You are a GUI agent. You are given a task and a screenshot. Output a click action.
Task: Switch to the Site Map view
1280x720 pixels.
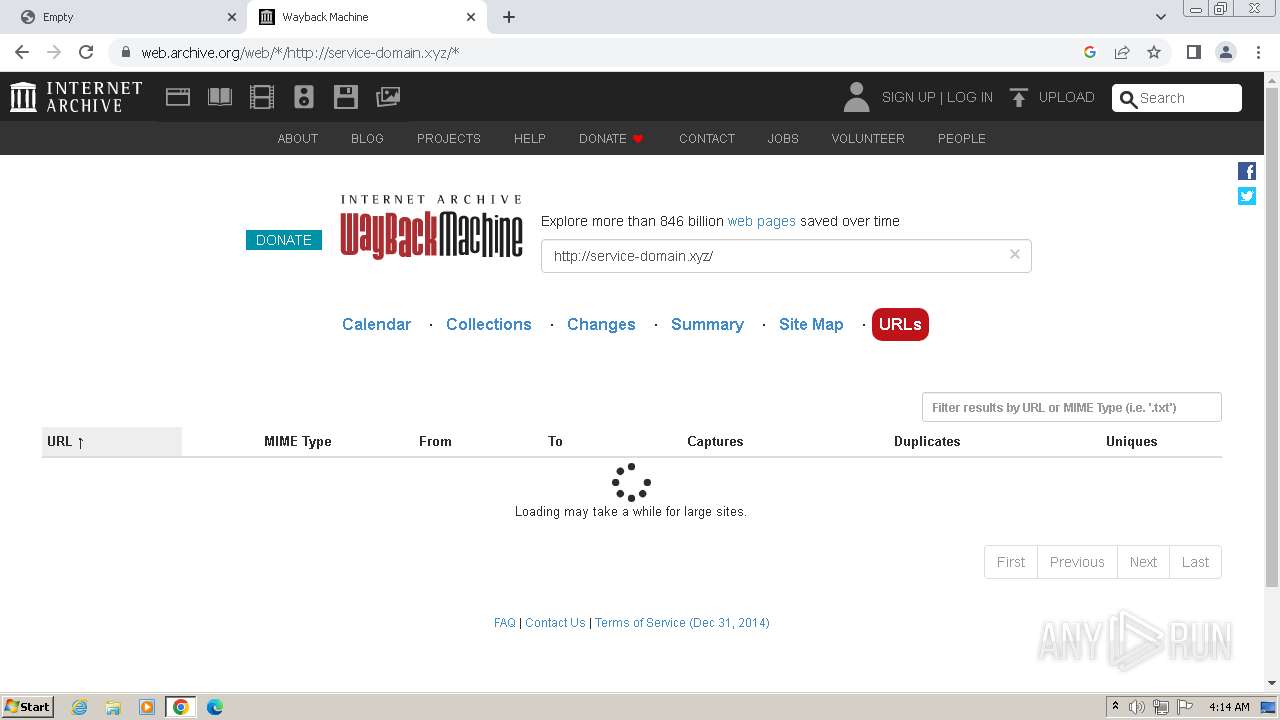(811, 324)
